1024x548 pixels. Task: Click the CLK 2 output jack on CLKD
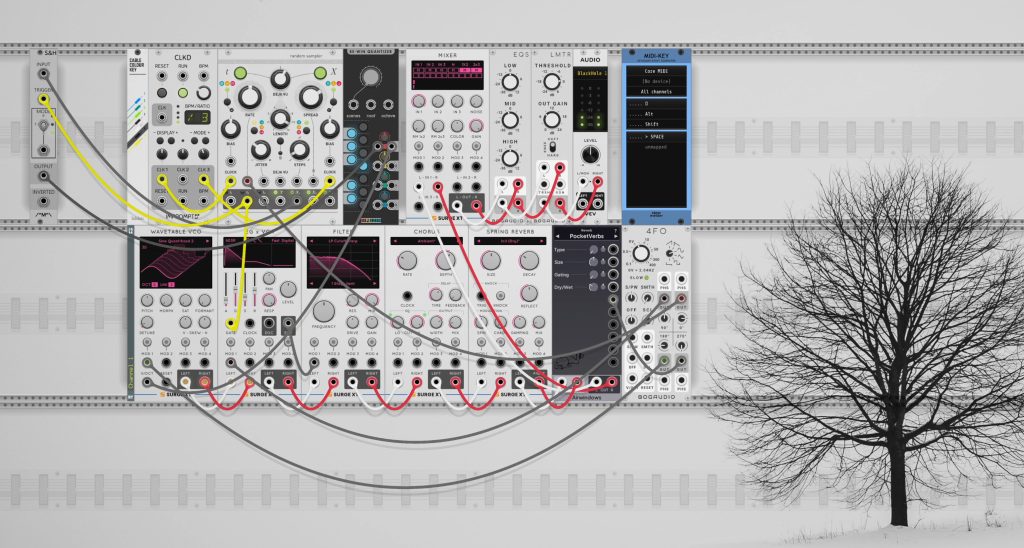[182, 180]
